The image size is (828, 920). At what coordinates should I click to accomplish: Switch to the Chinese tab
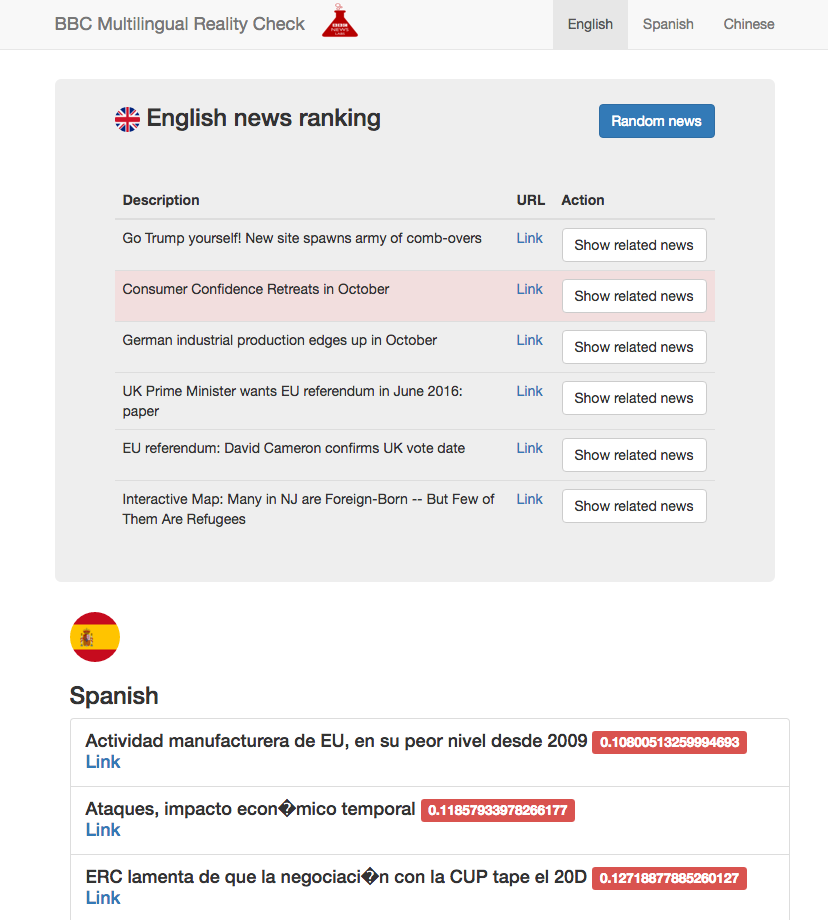(x=749, y=24)
